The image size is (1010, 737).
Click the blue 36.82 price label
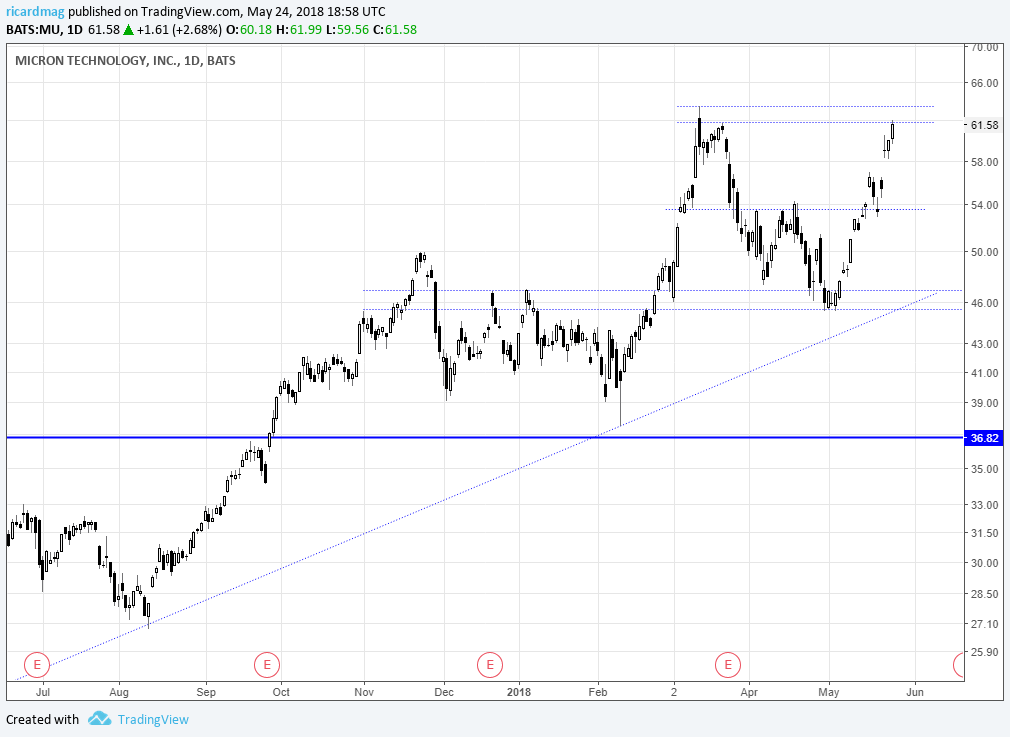tap(984, 438)
